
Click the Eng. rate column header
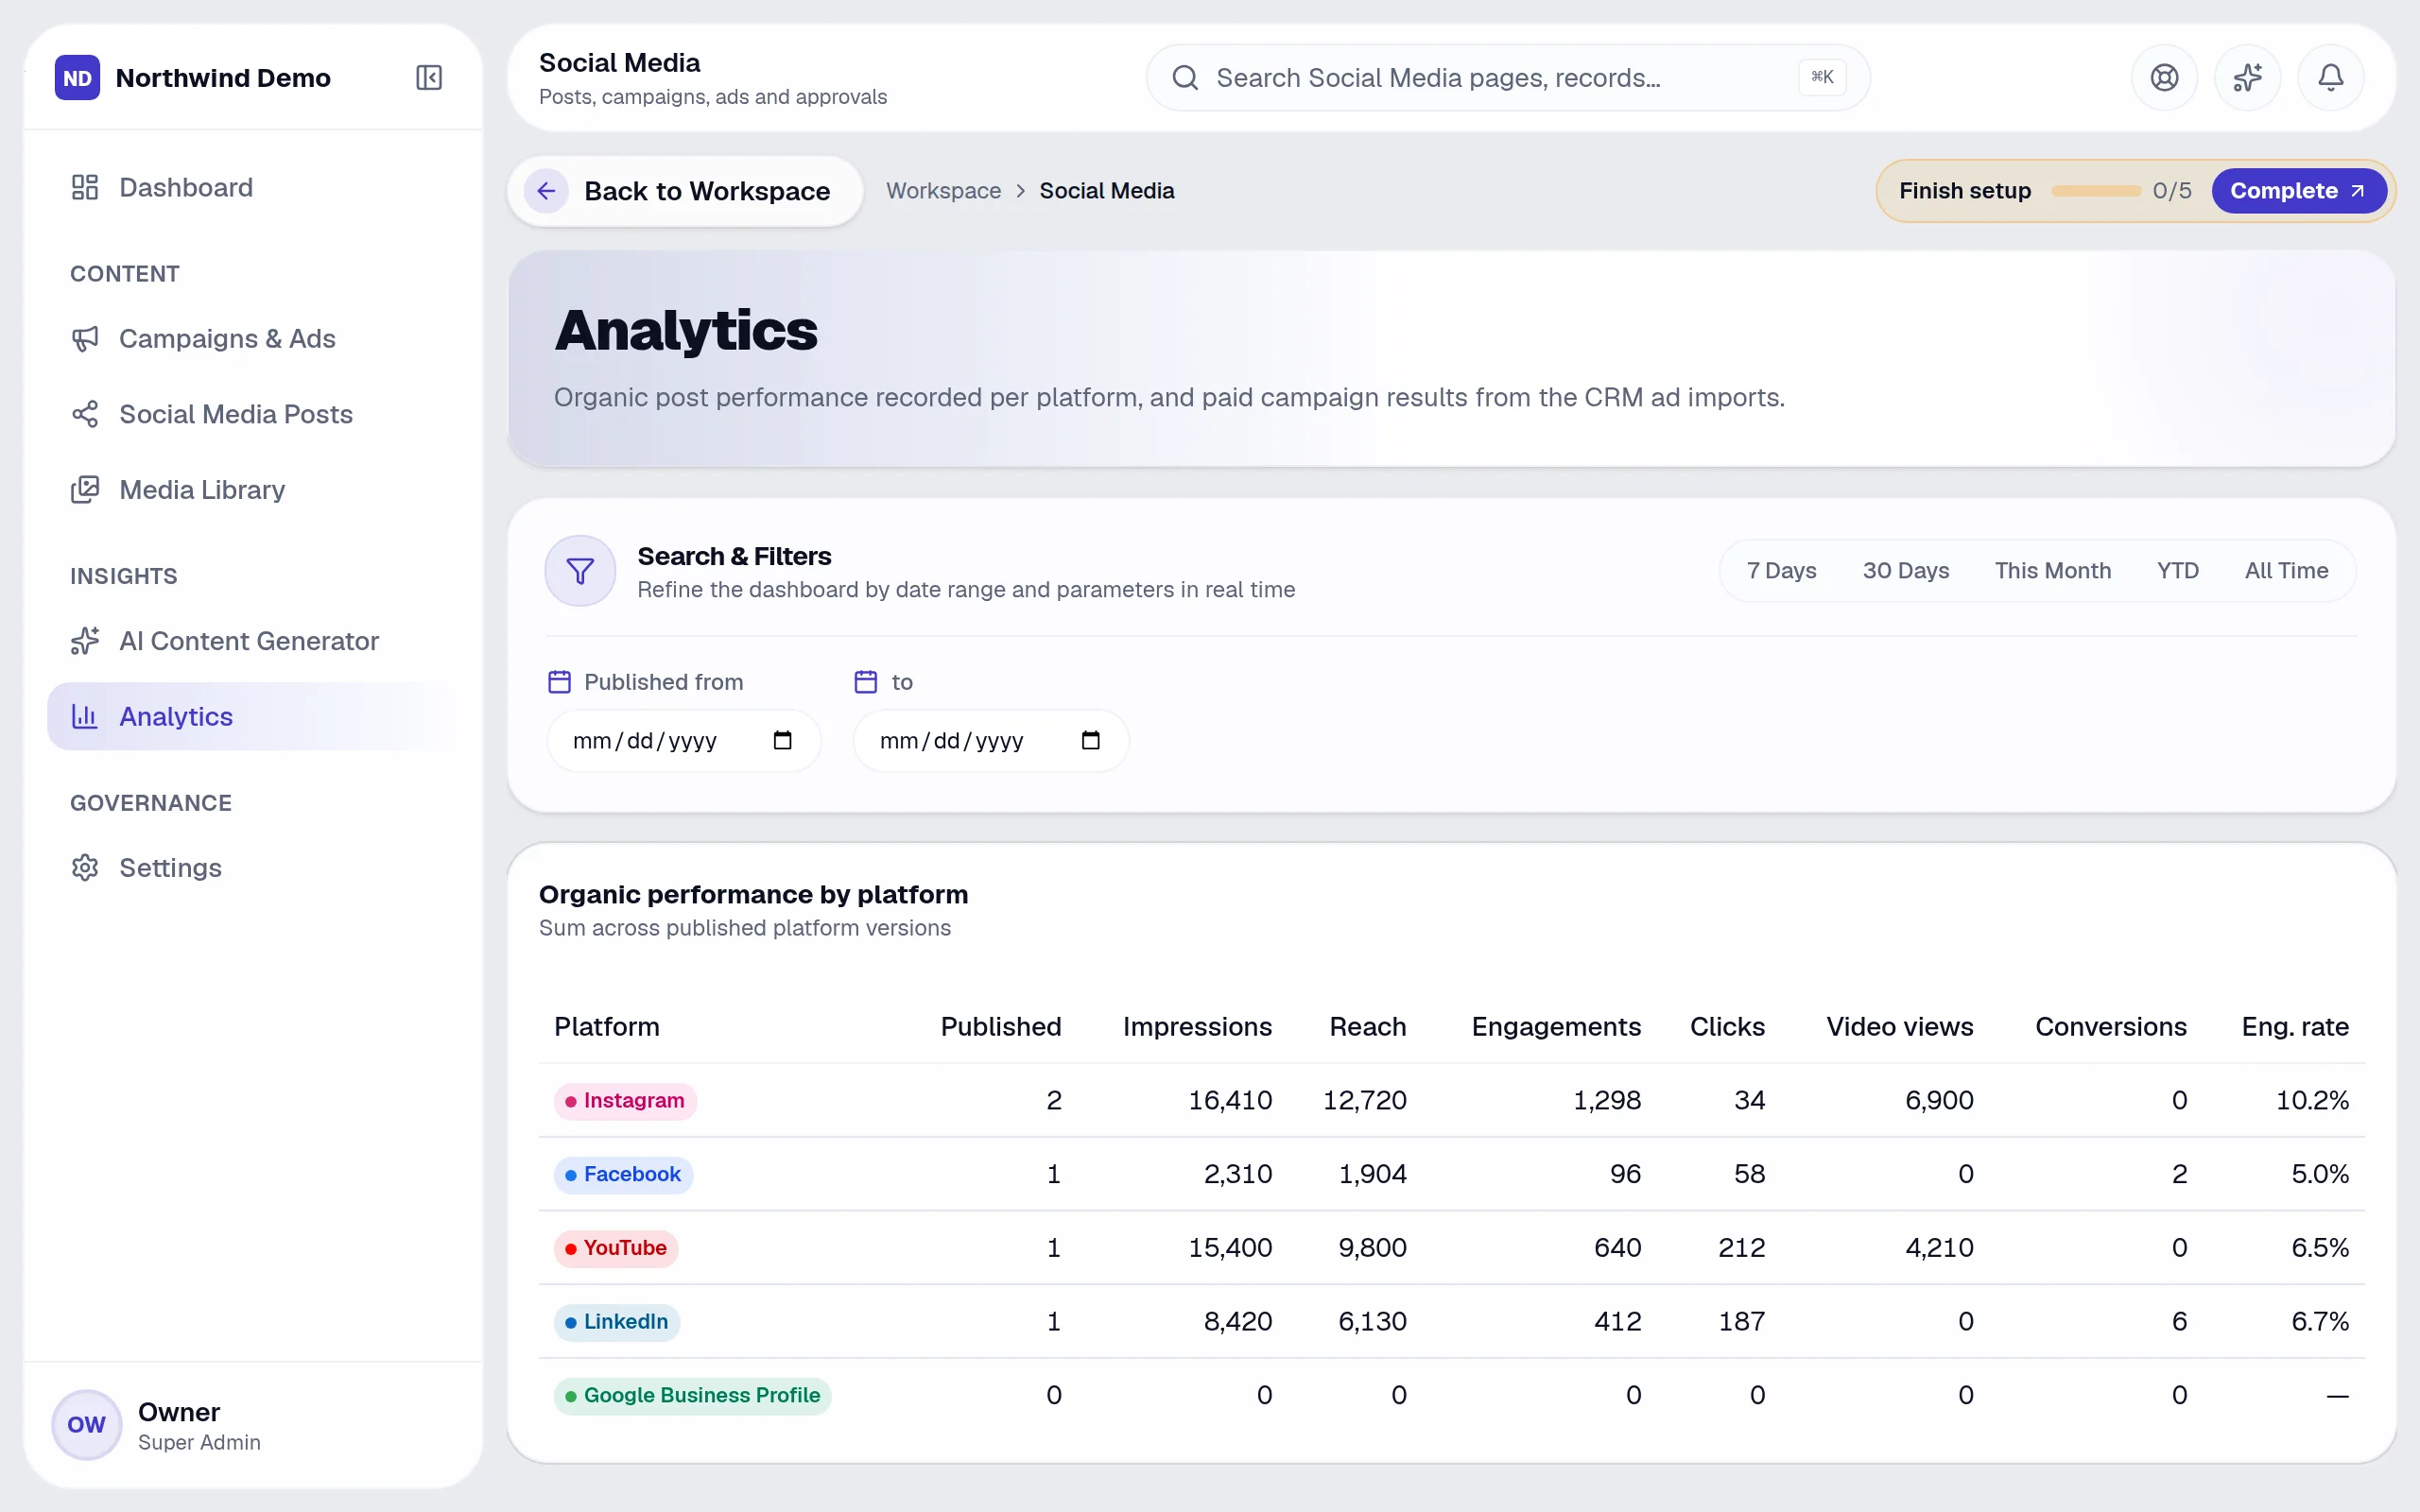click(x=2295, y=1027)
